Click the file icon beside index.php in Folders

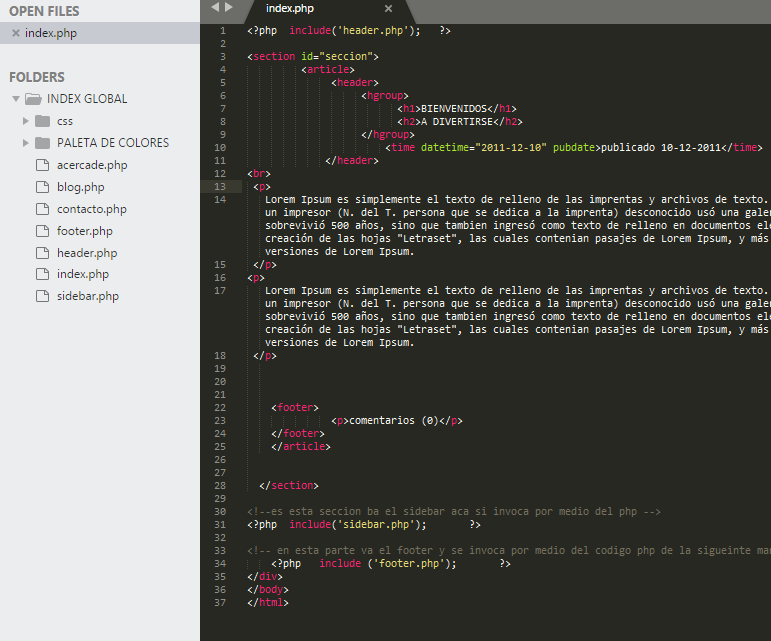pyautogui.click(x=43, y=274)
